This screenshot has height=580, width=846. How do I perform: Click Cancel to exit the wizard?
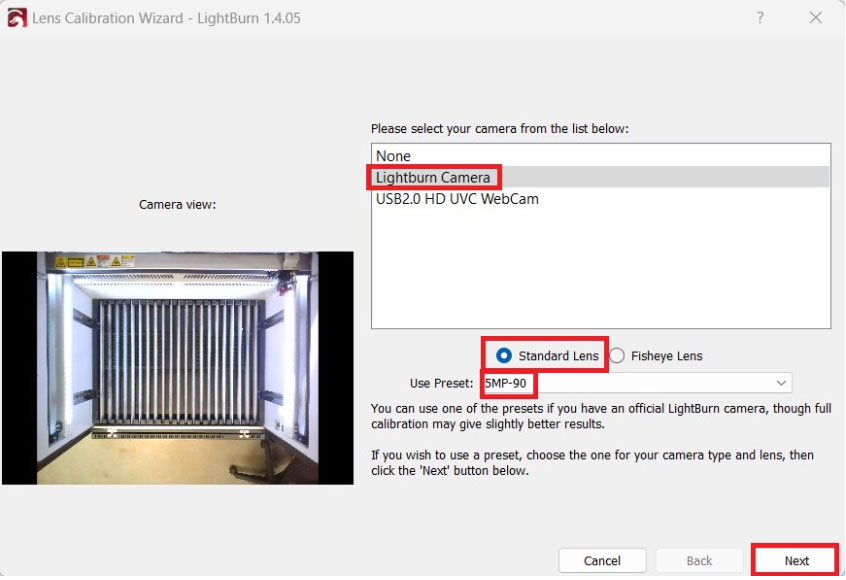pos(602,561)
